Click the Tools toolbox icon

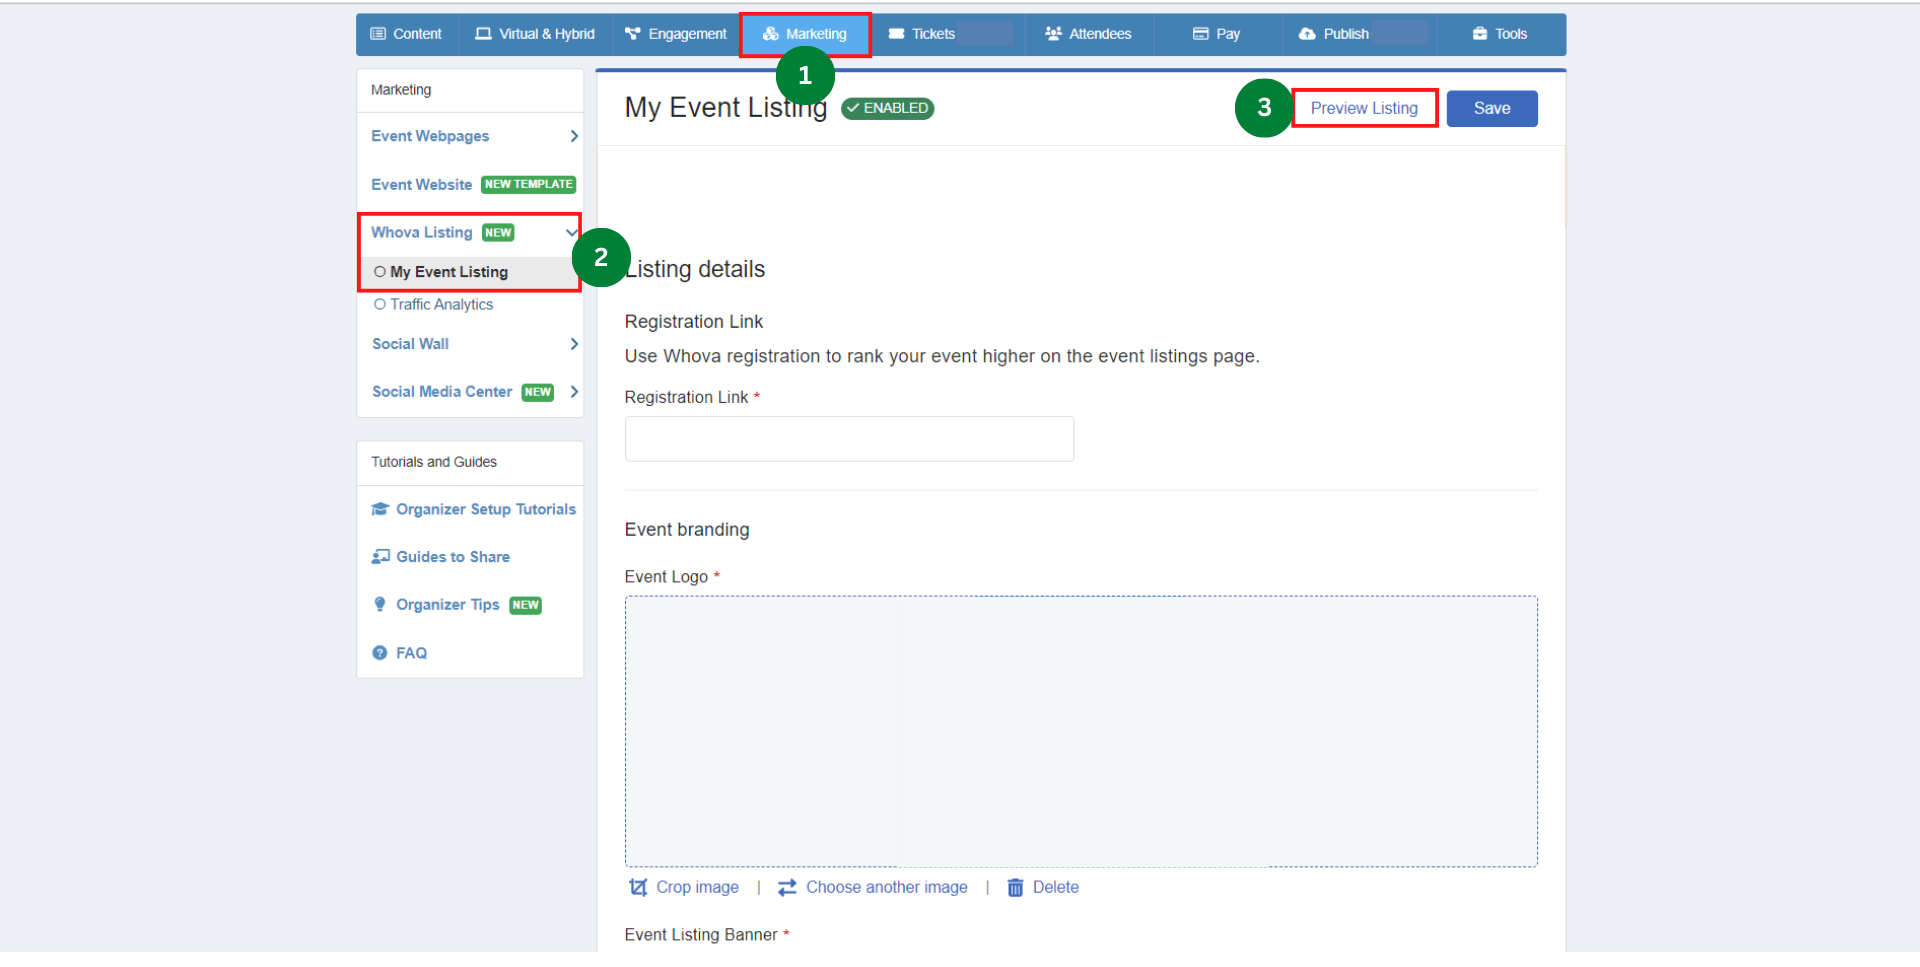[x=1480, y=34]
